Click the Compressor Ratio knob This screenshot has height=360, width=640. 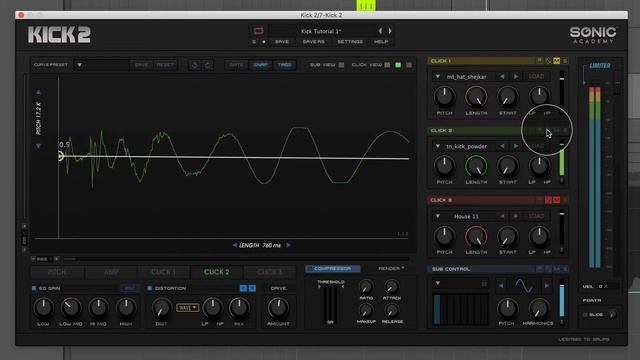click(366, 287)
